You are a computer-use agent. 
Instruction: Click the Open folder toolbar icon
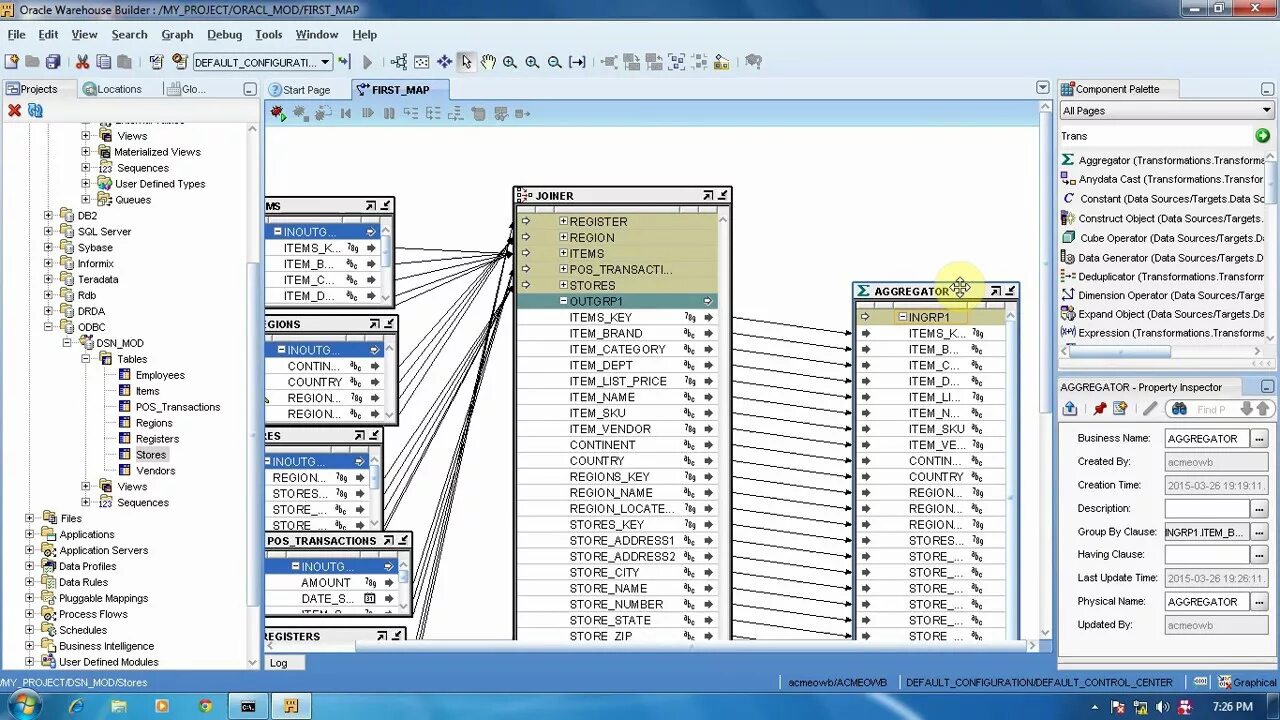(x=32, y=62)
